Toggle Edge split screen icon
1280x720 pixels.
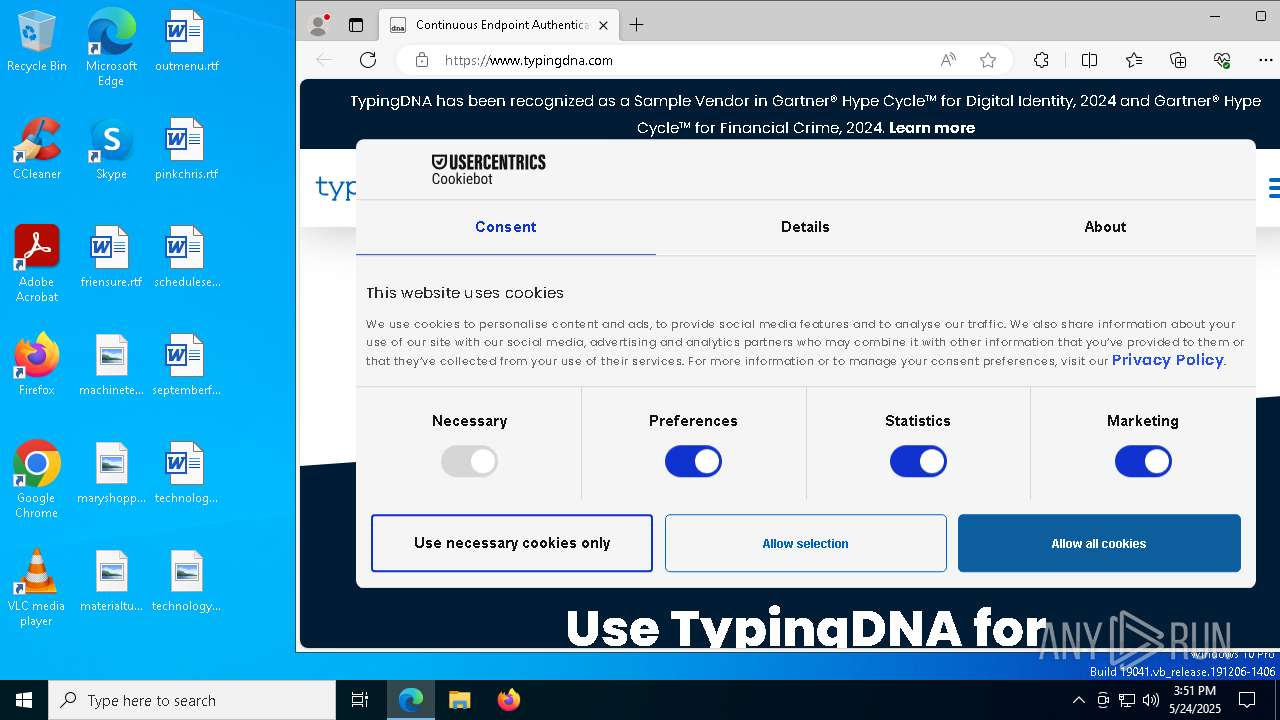1089,60
